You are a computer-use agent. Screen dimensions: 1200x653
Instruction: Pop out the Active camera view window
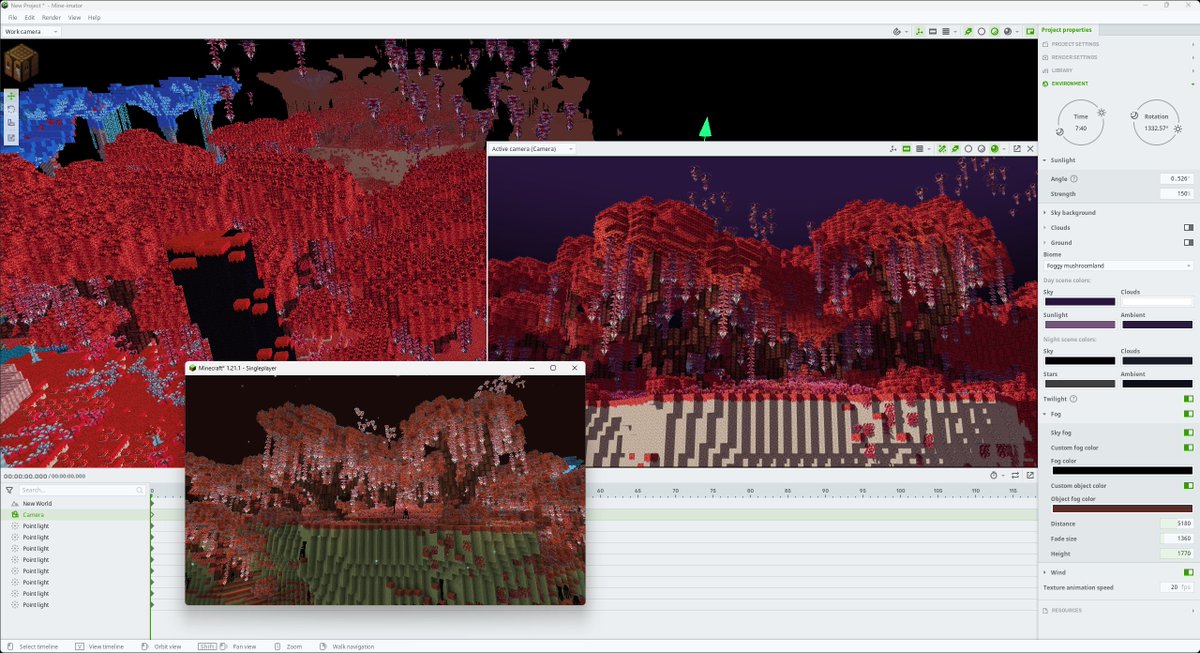[x=1017, y=149]
